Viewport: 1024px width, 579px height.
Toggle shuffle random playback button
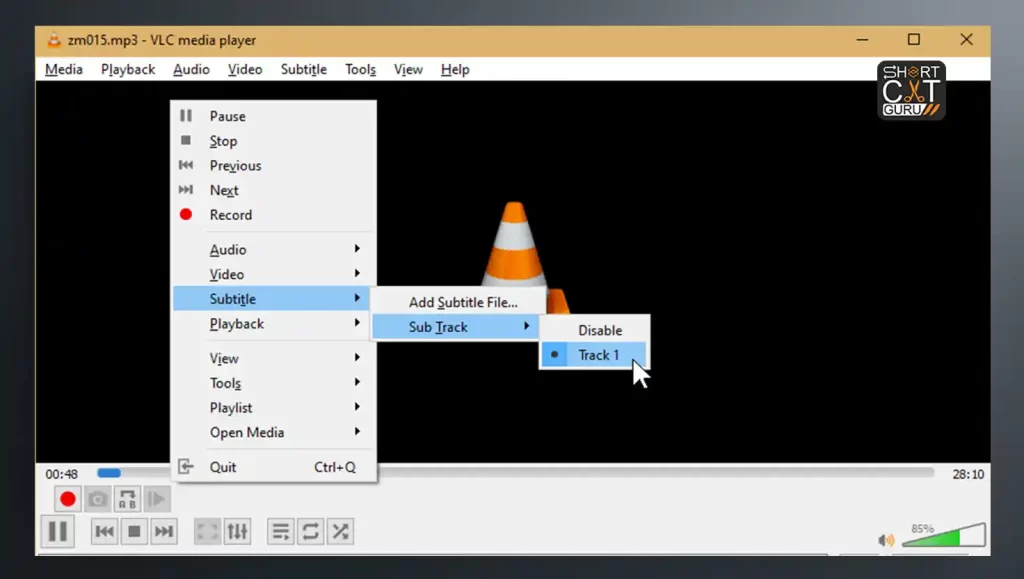pos(340,531)
